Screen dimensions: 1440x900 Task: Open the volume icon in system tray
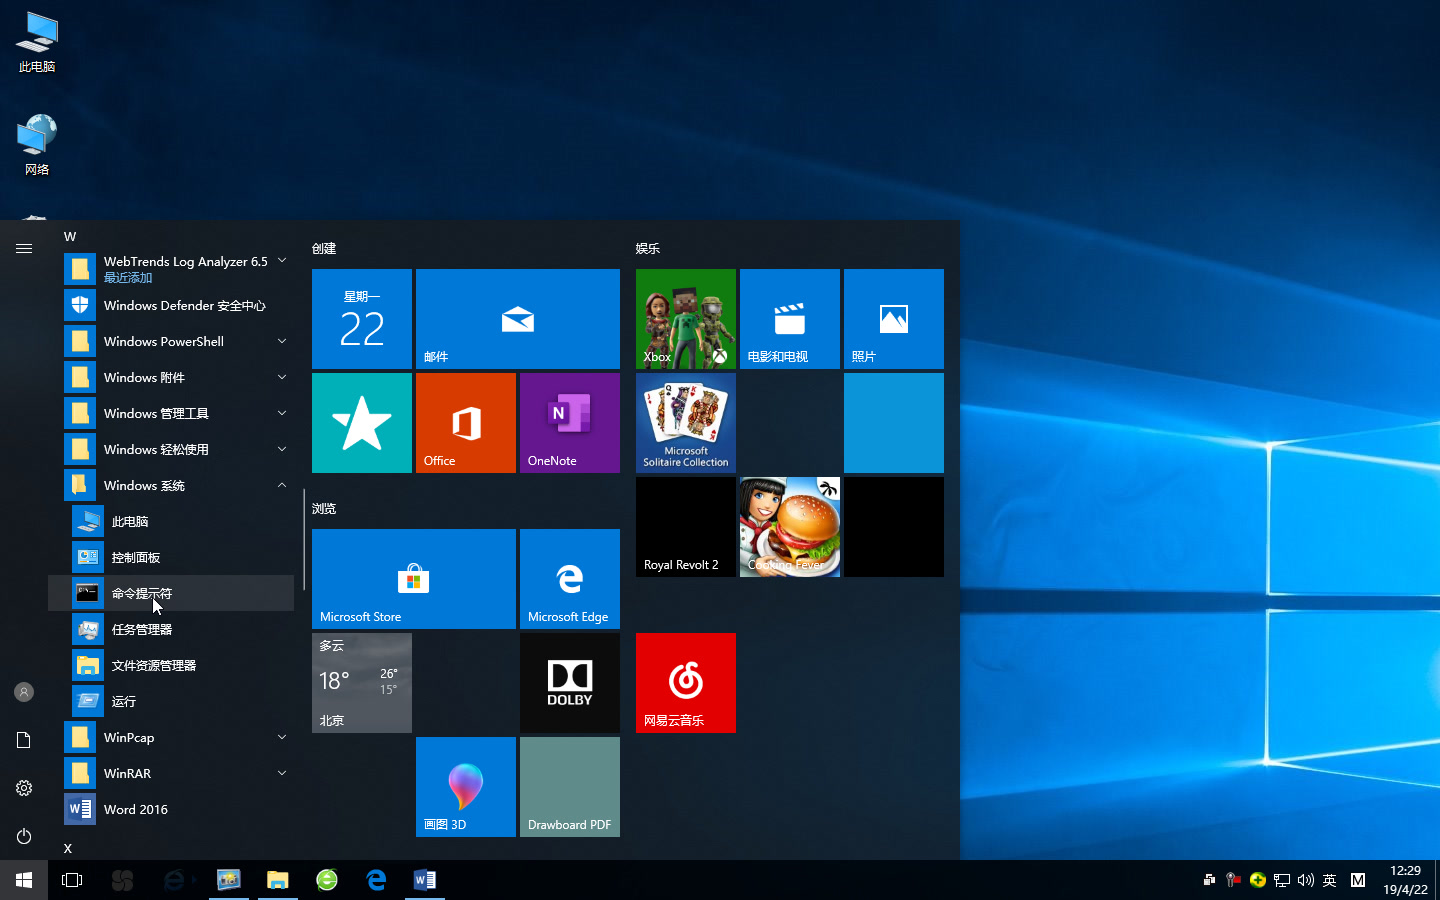[x=1305, y=880]
